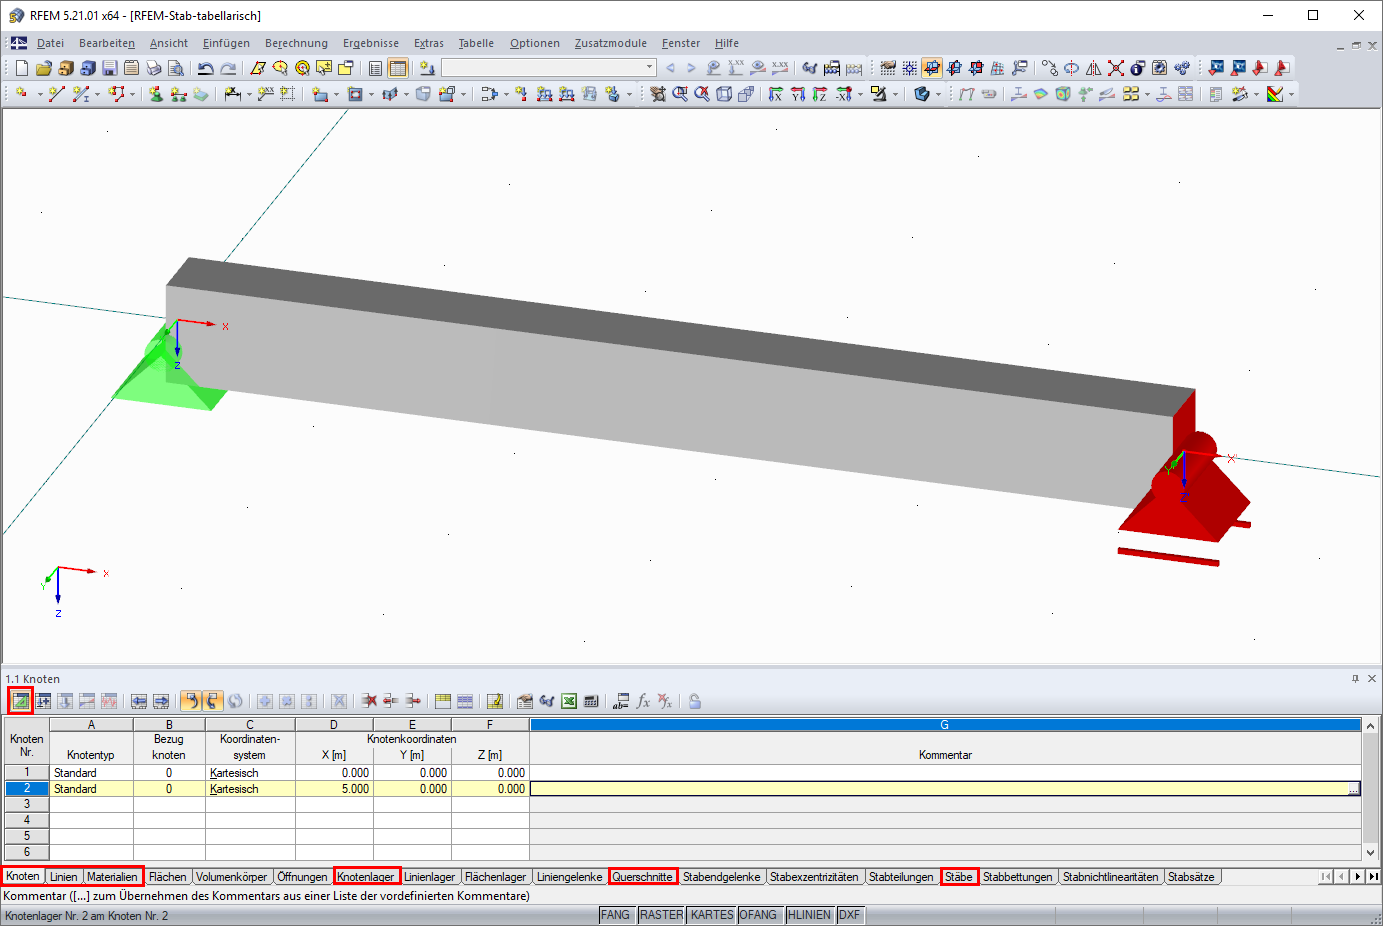Switch to the Knotenlager tab
This screenshot has width=1383, height=926.
click(366, 877)
